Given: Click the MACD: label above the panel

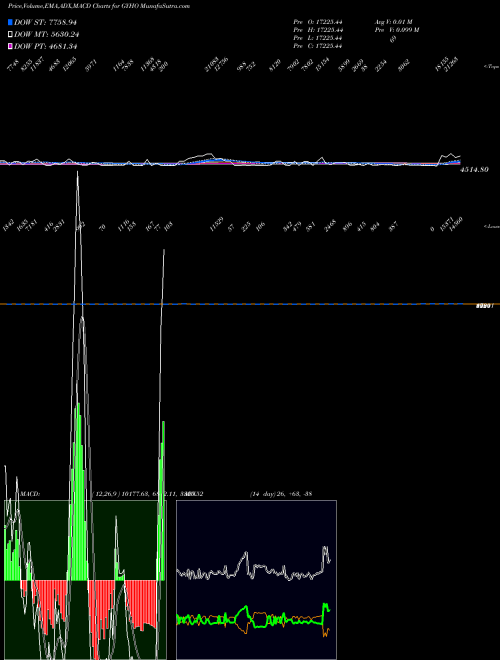Looking at the screenshot, I should 30,494.
